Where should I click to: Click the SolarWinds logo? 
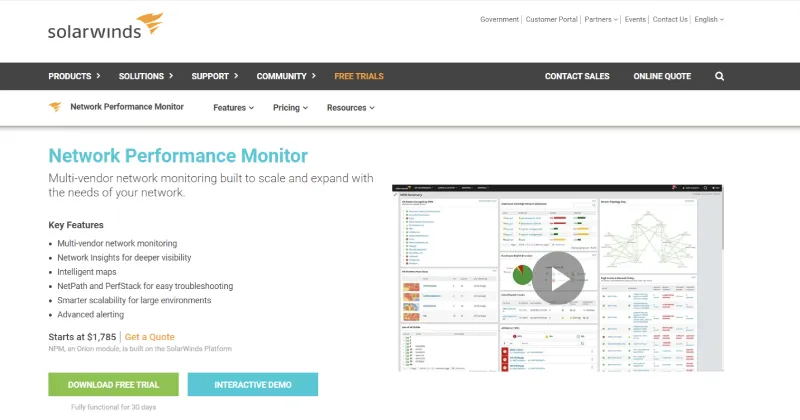(x=106, y=27)
